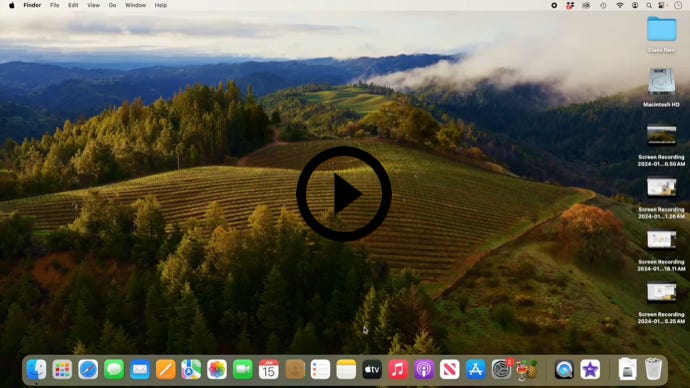Launch the App Store from the Dock

click(x=476, y=369)
